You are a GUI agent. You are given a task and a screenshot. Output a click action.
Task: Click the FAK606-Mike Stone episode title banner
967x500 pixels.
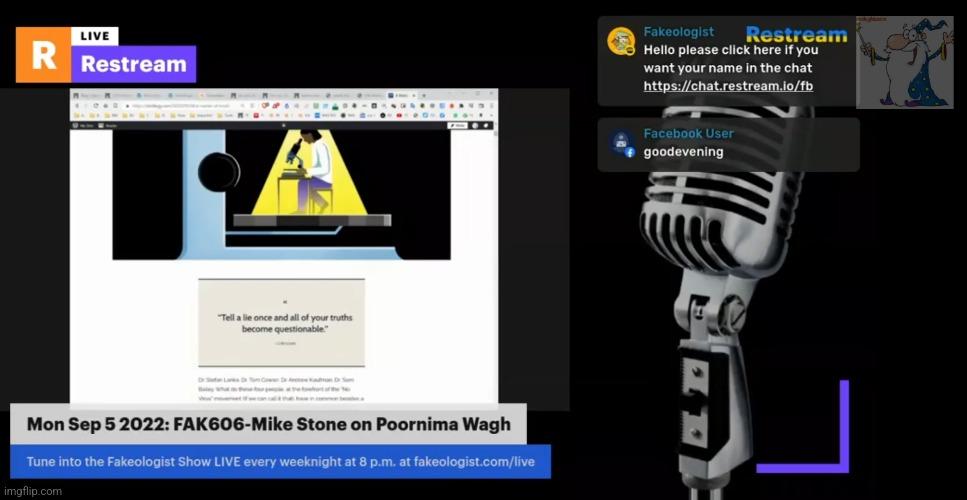click(268, 424)
